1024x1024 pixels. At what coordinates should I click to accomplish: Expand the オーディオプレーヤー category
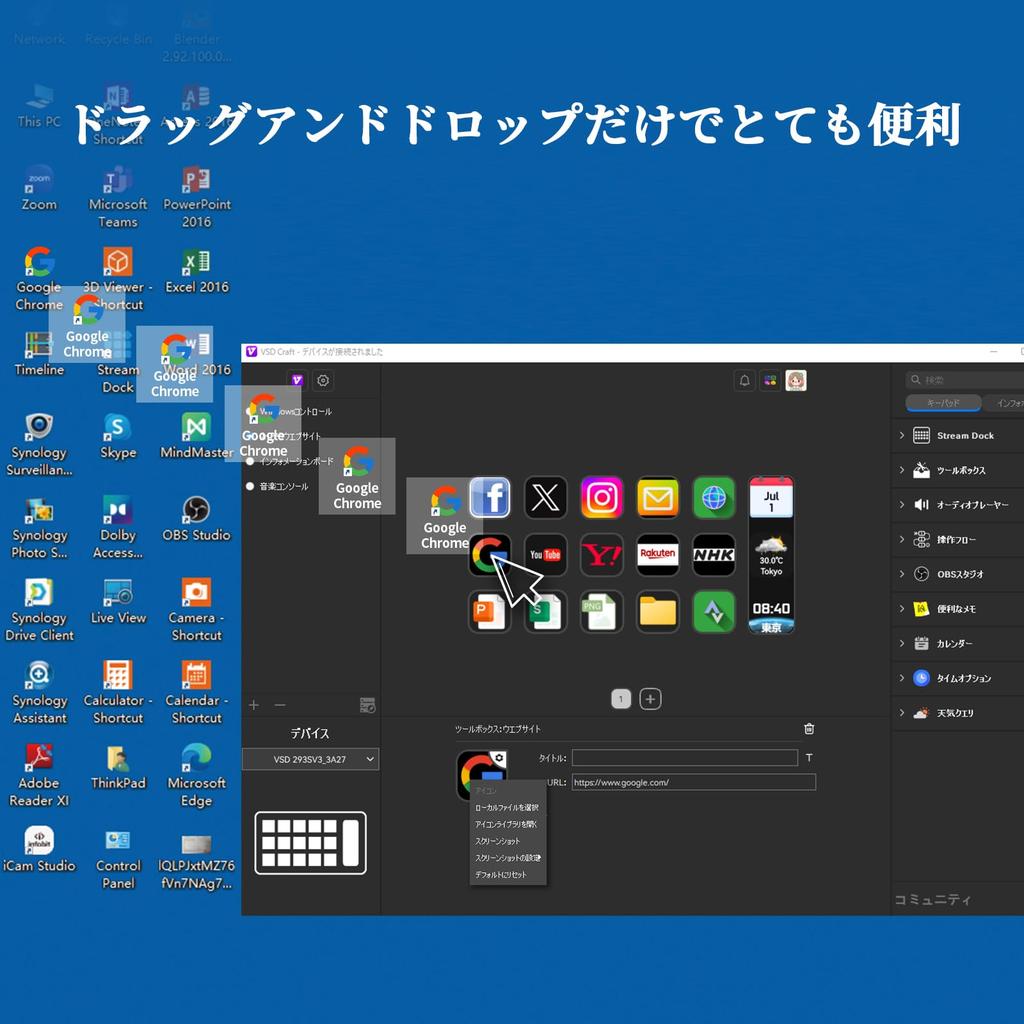click(902, 505)
